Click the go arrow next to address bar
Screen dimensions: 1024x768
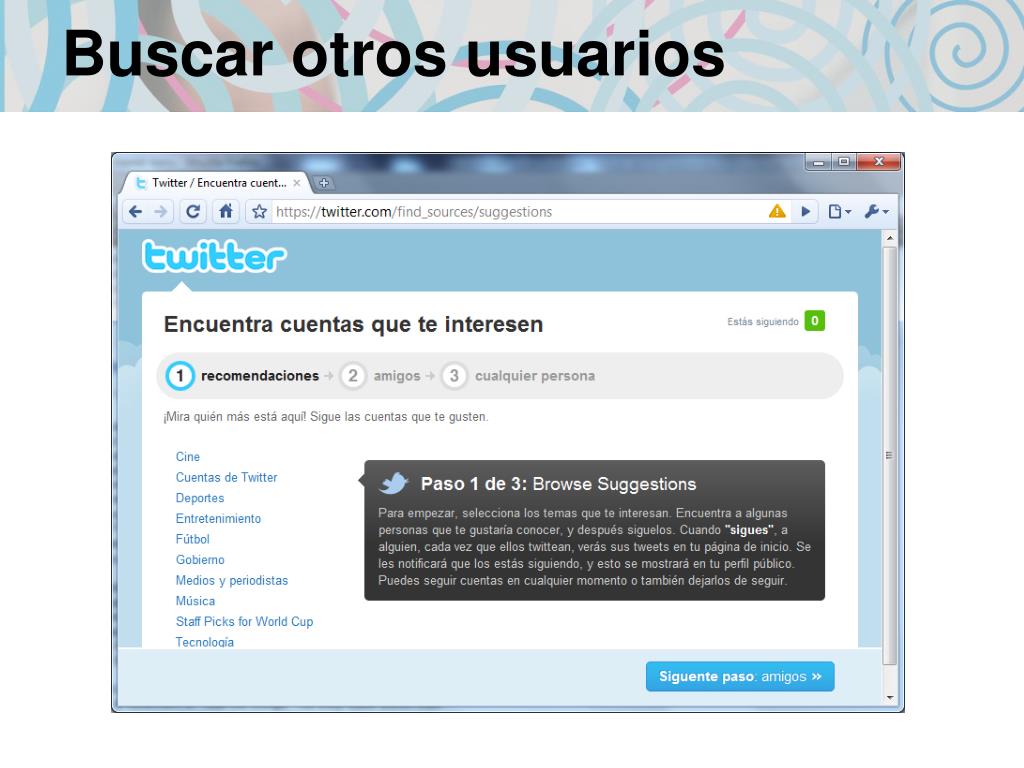[x=805, y=212]
